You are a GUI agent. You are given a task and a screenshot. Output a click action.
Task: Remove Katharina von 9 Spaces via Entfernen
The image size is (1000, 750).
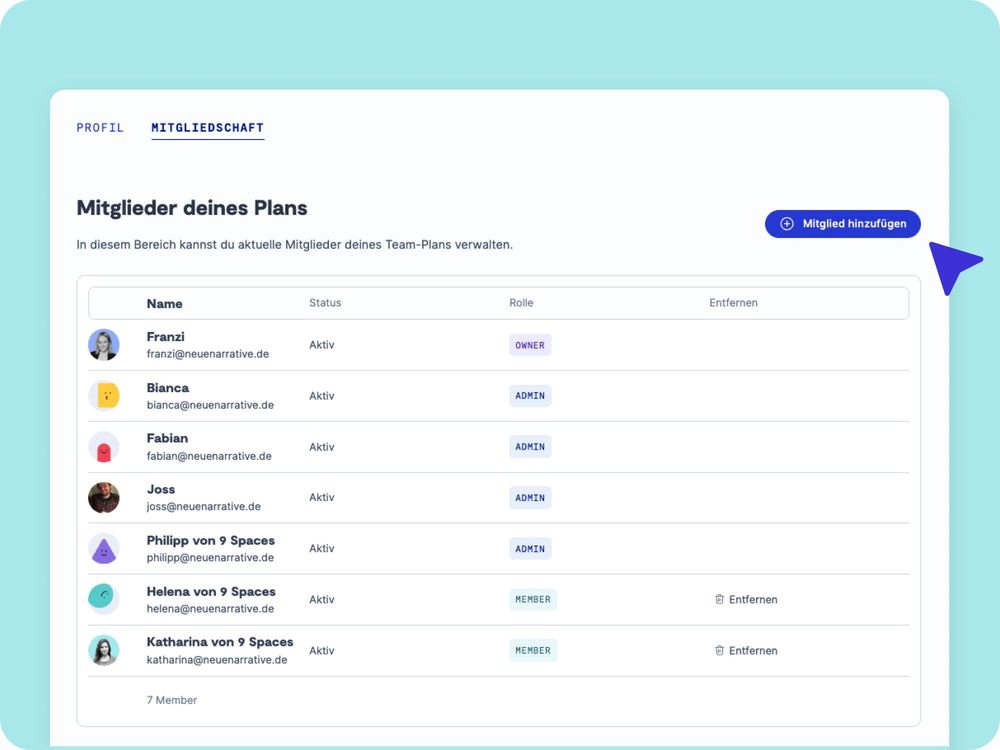pos(746,651)
